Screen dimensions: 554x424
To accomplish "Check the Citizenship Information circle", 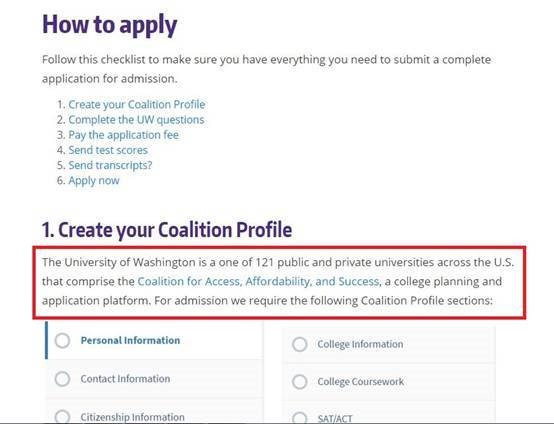I will click(x=63, y=417).
